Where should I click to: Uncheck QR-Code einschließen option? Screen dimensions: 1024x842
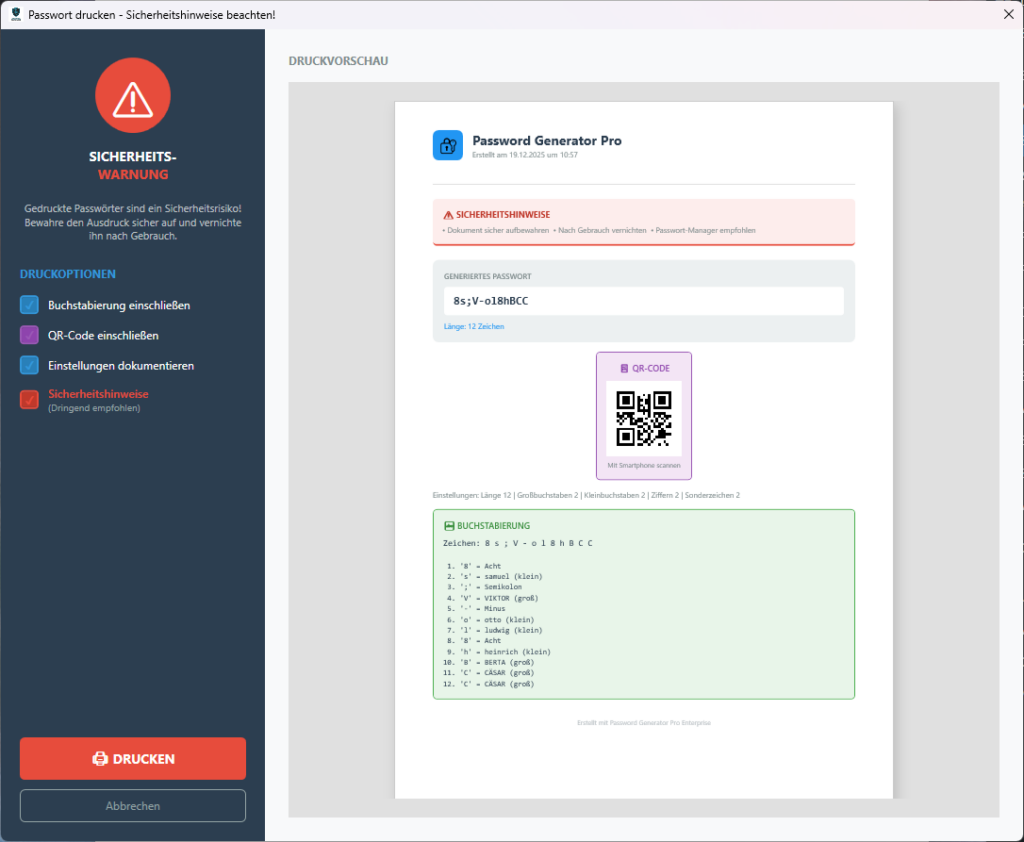29,336
